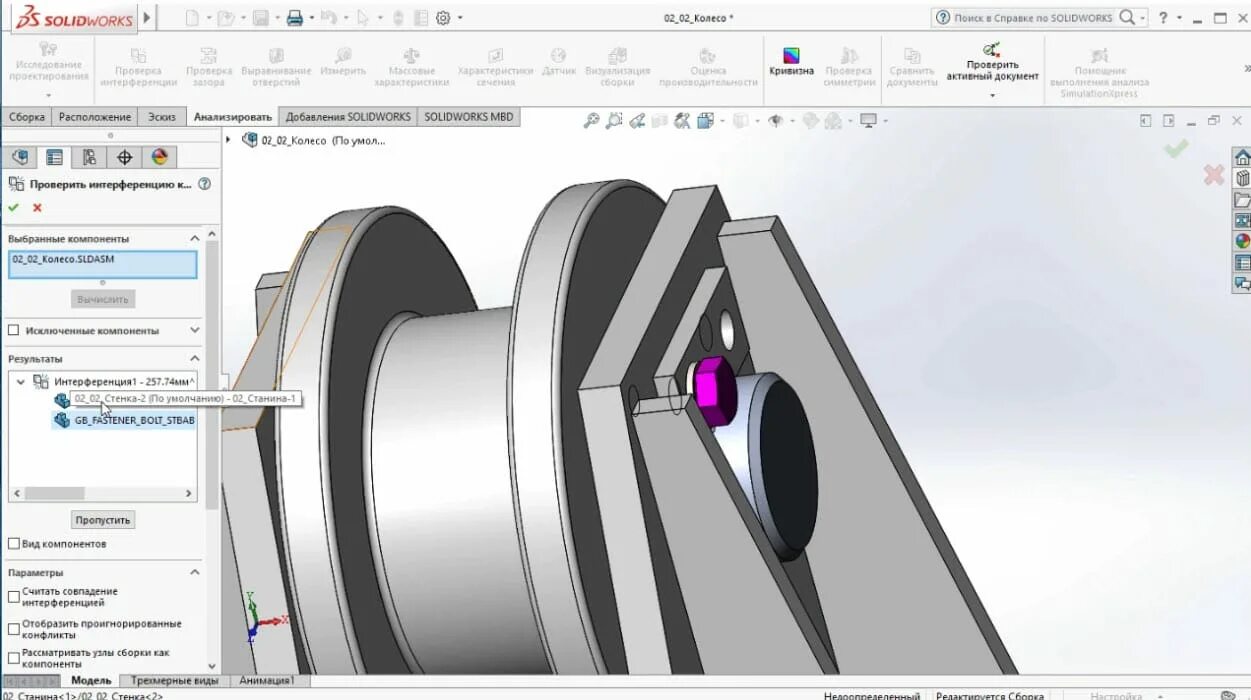Switch to DimXpertManager tab icon
This screenshot has width=1251, height=700.
click(125, 157)
